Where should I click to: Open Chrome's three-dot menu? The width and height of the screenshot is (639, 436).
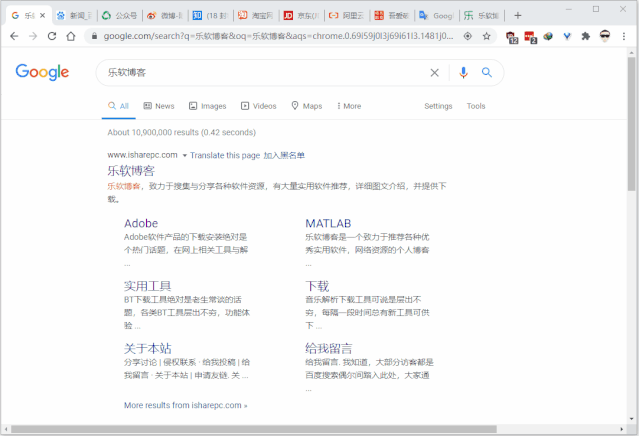(x=624, y=36)
